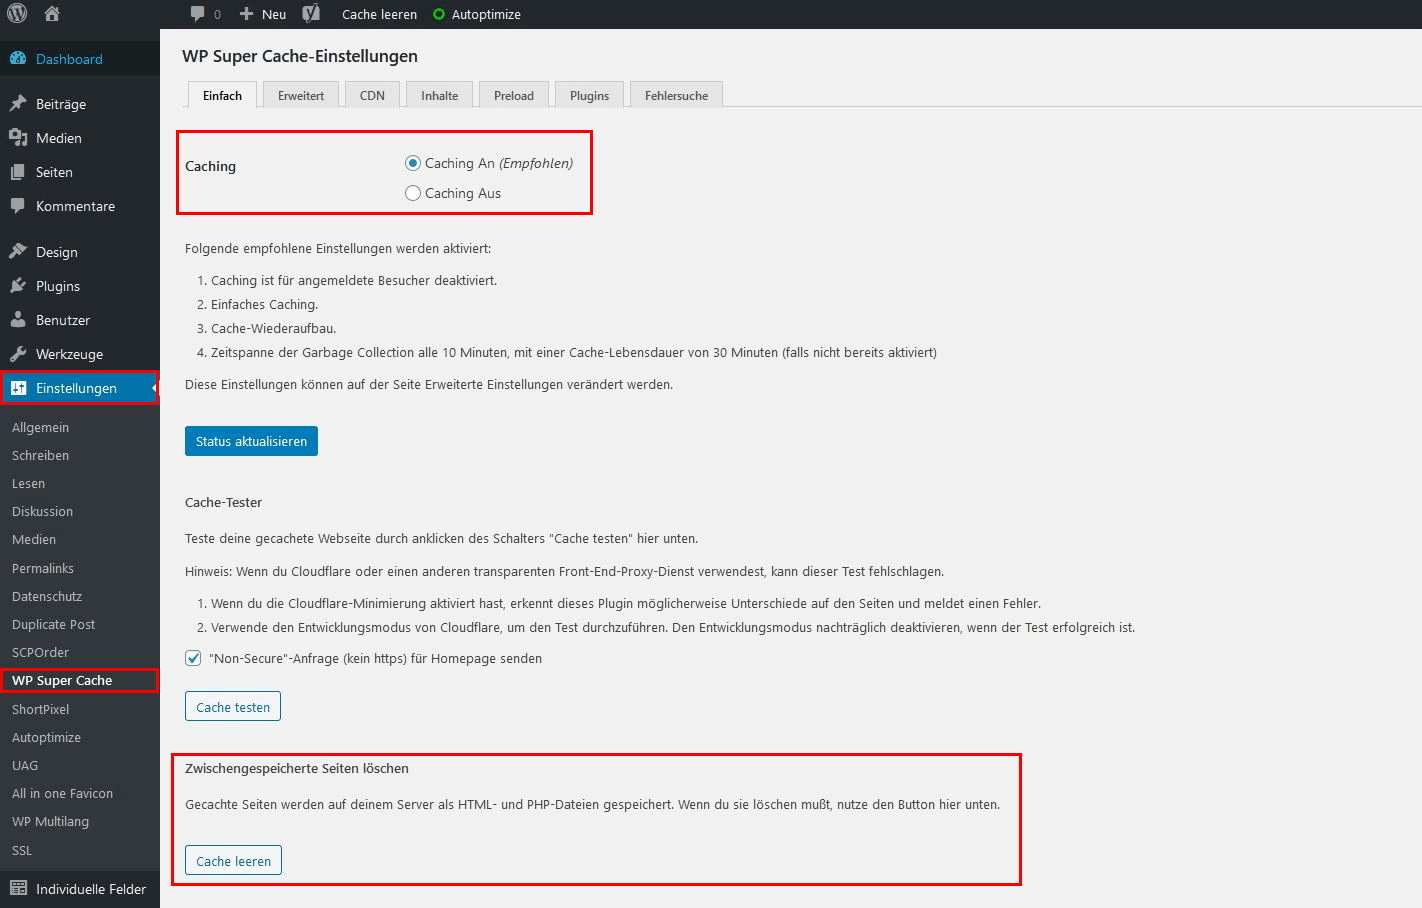Click the Dashboard gauge icon
This screenshot has width=1422, height=908.
click(18, 59)
